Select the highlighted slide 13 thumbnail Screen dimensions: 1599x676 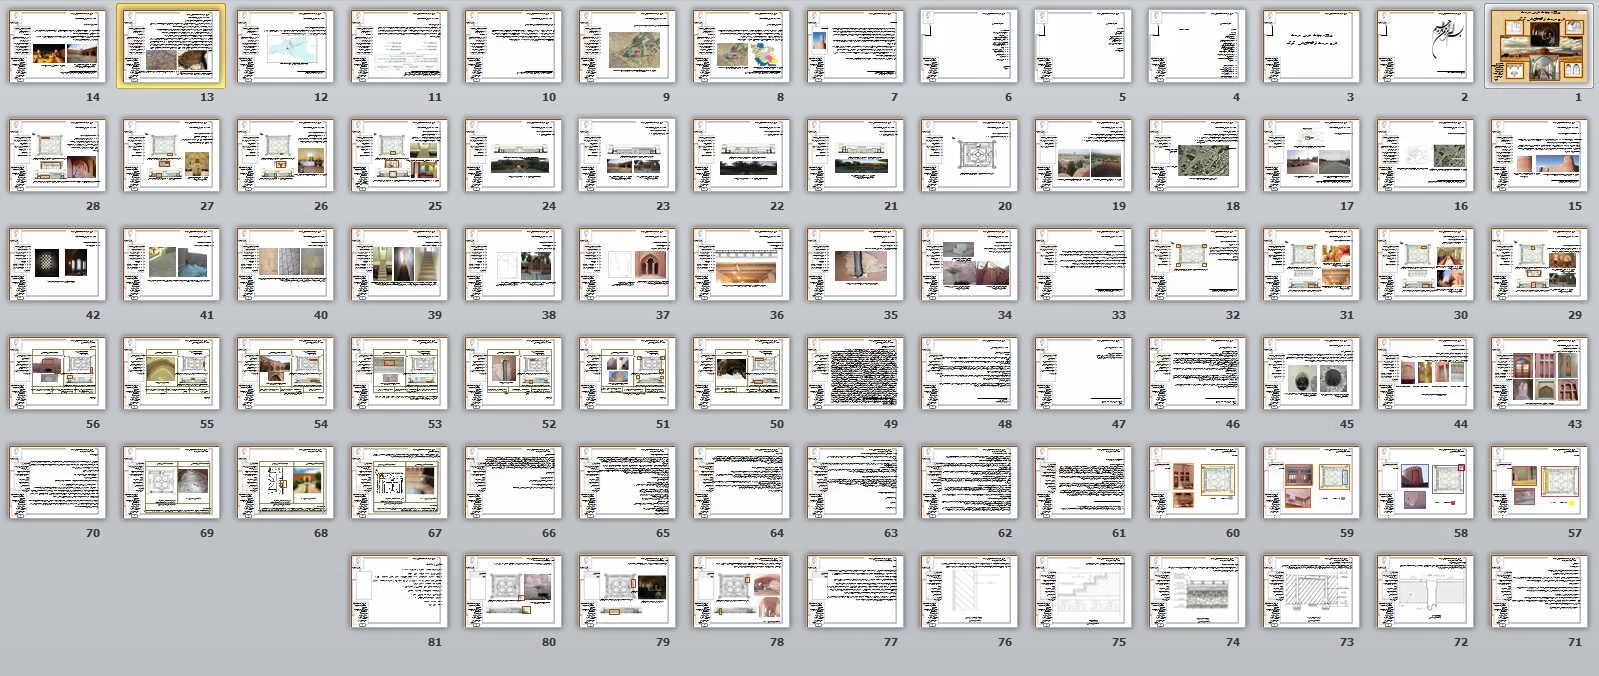coord(171,47)
